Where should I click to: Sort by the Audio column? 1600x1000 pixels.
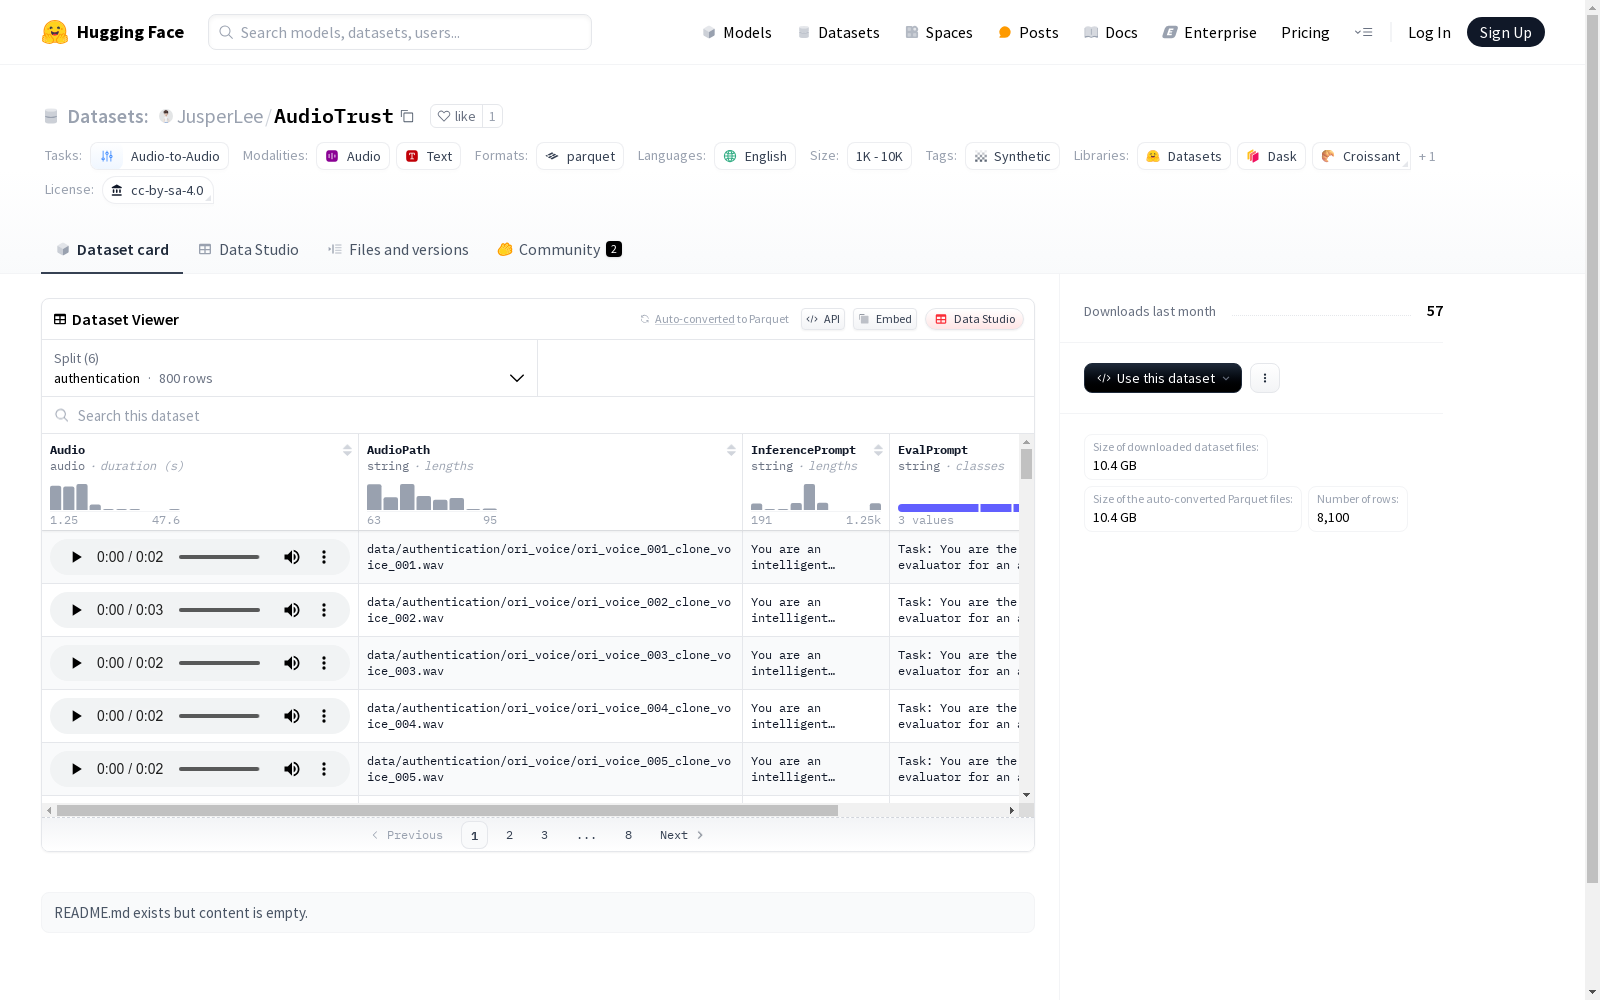click(347, 450)
